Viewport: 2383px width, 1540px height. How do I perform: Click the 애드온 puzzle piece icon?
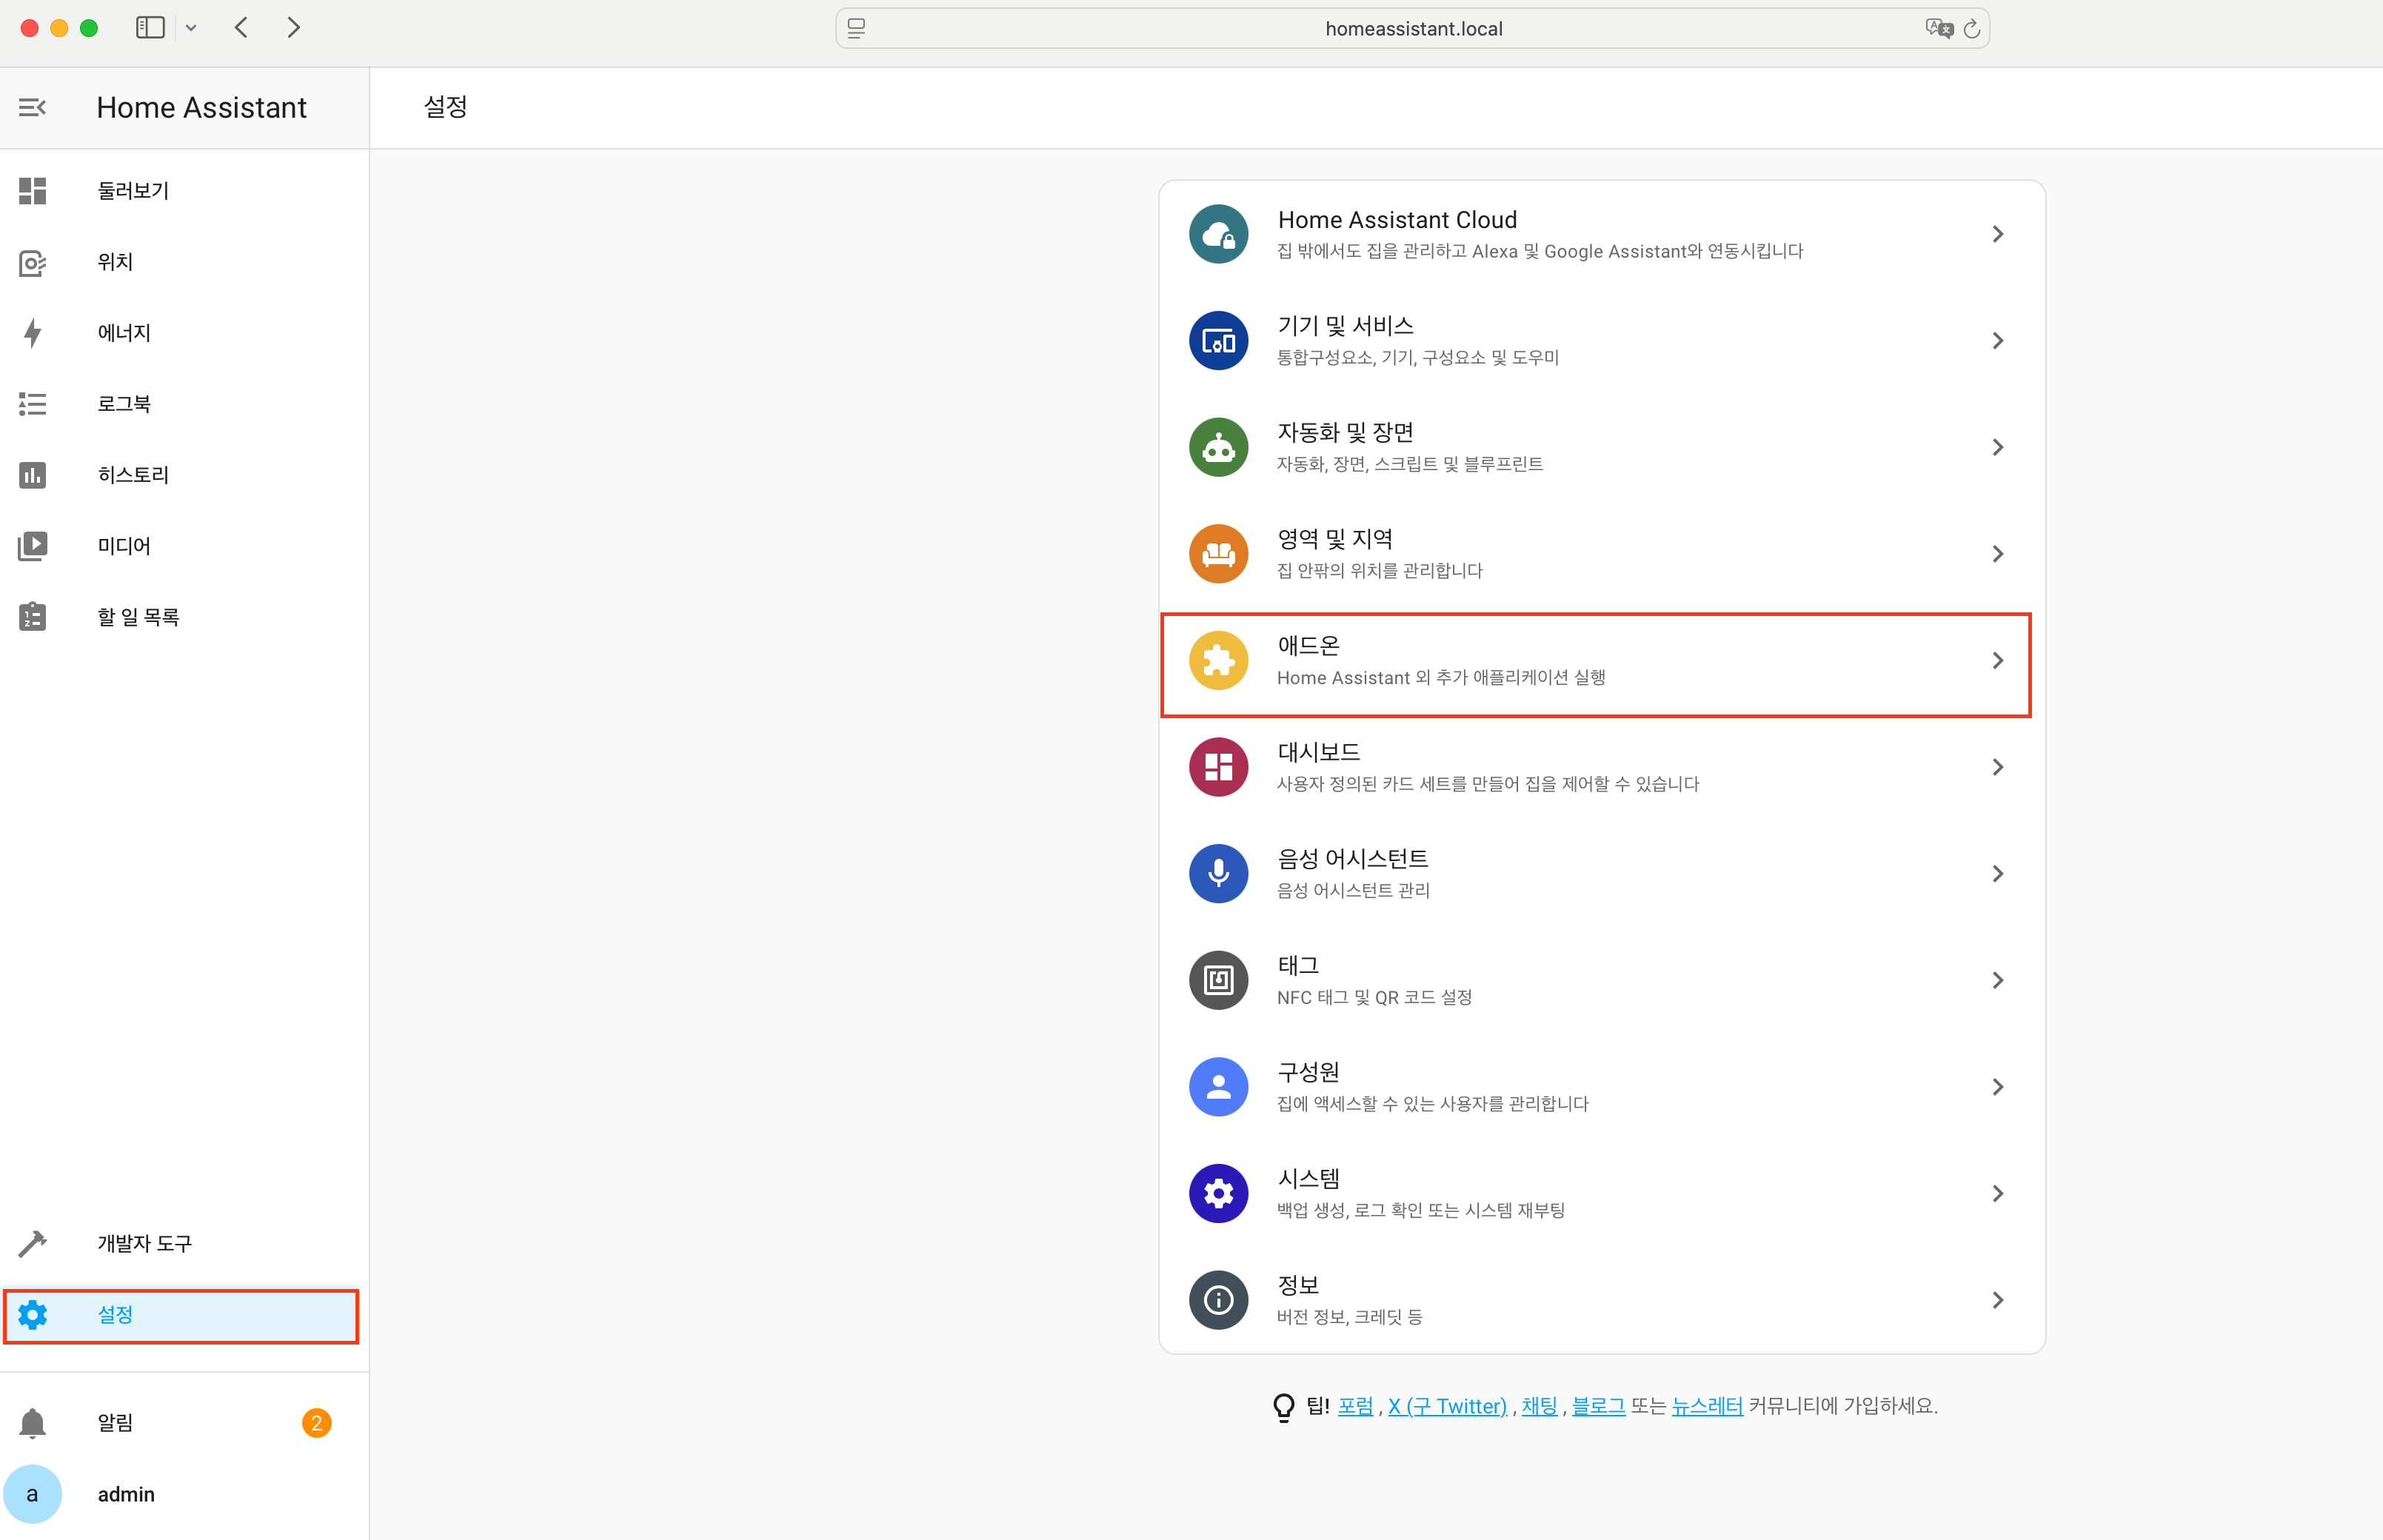coord(1218,661)
